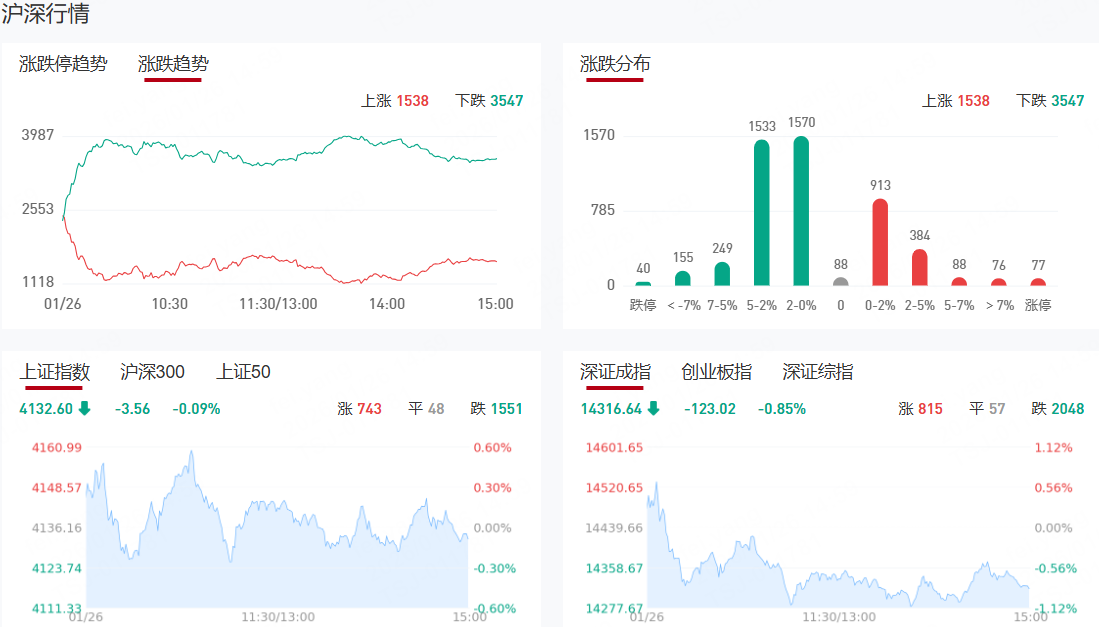The width and height of the screenshot is (1099, 627).
Task: Click 涨 743 in Shanghai index panel
Action: click(360, 408)
